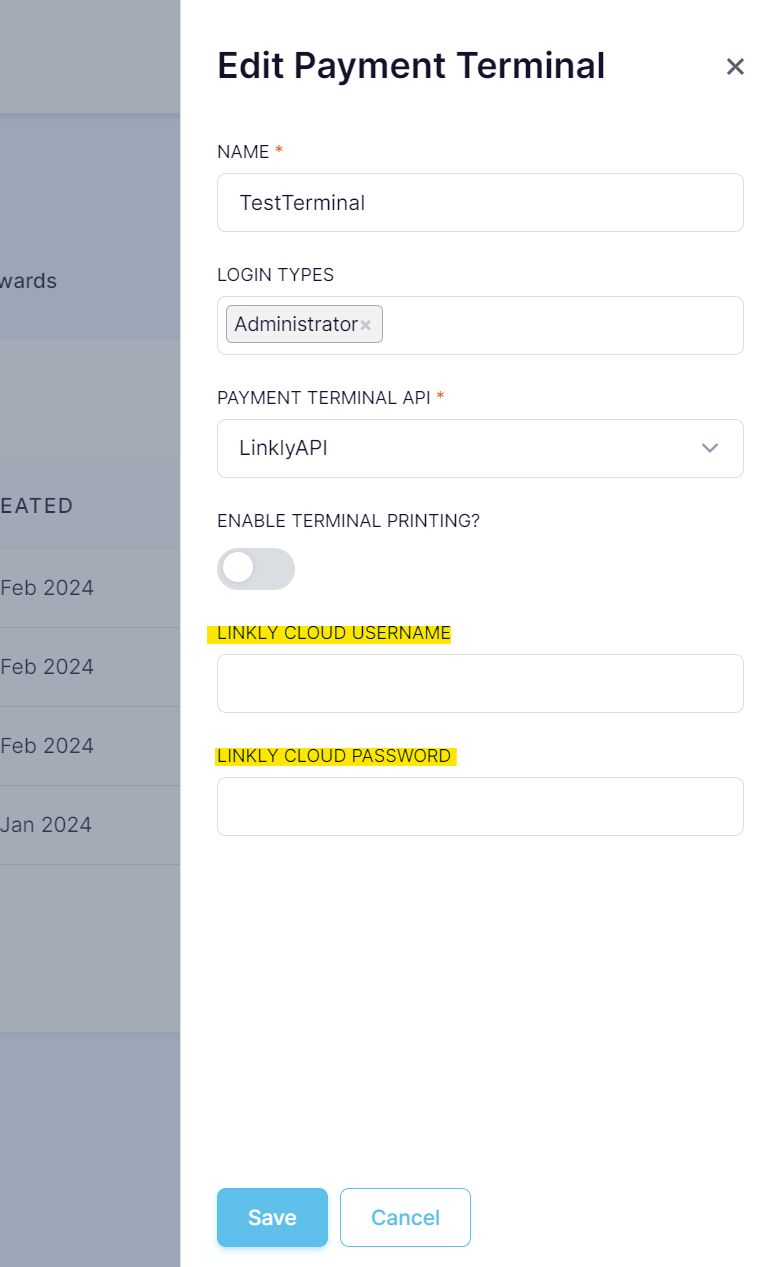Viewport: 769px width, 1267px height.
Task: Select the Administrator tag chip
Action: coord(296,324)
